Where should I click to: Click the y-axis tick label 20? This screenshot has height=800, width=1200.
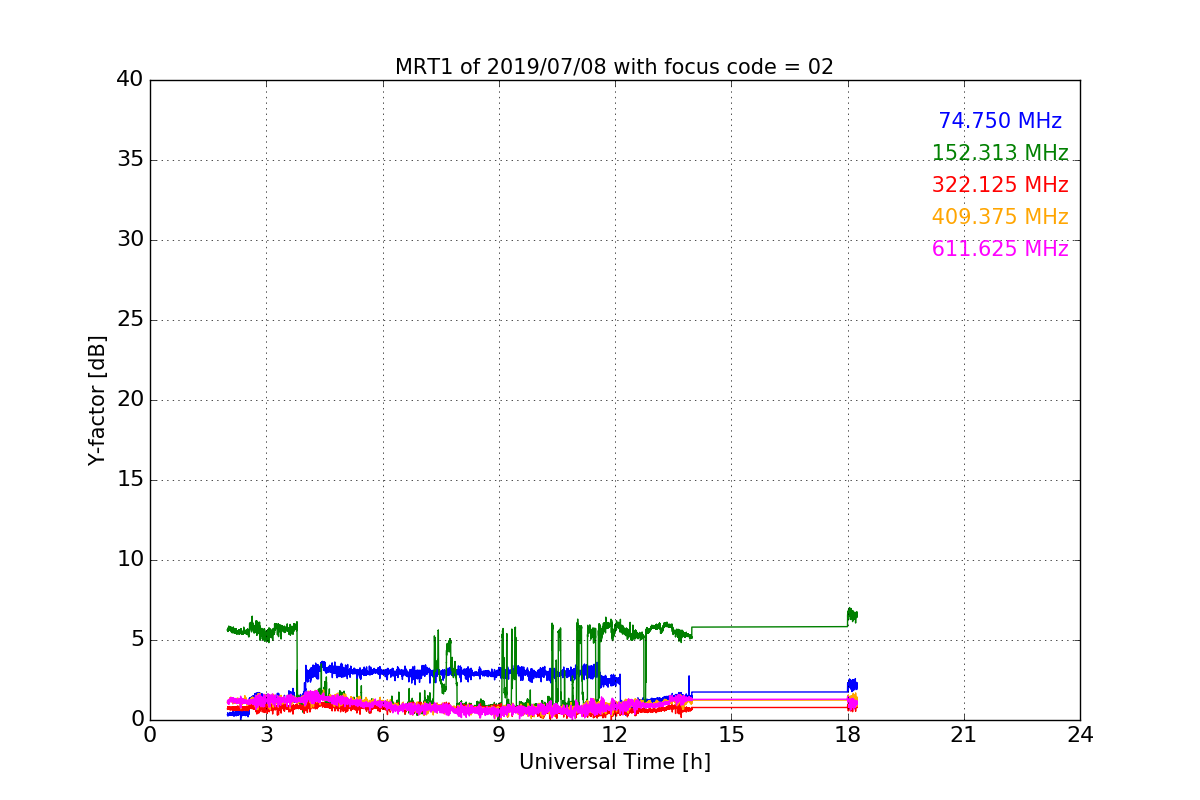click(x=129, y=400)
